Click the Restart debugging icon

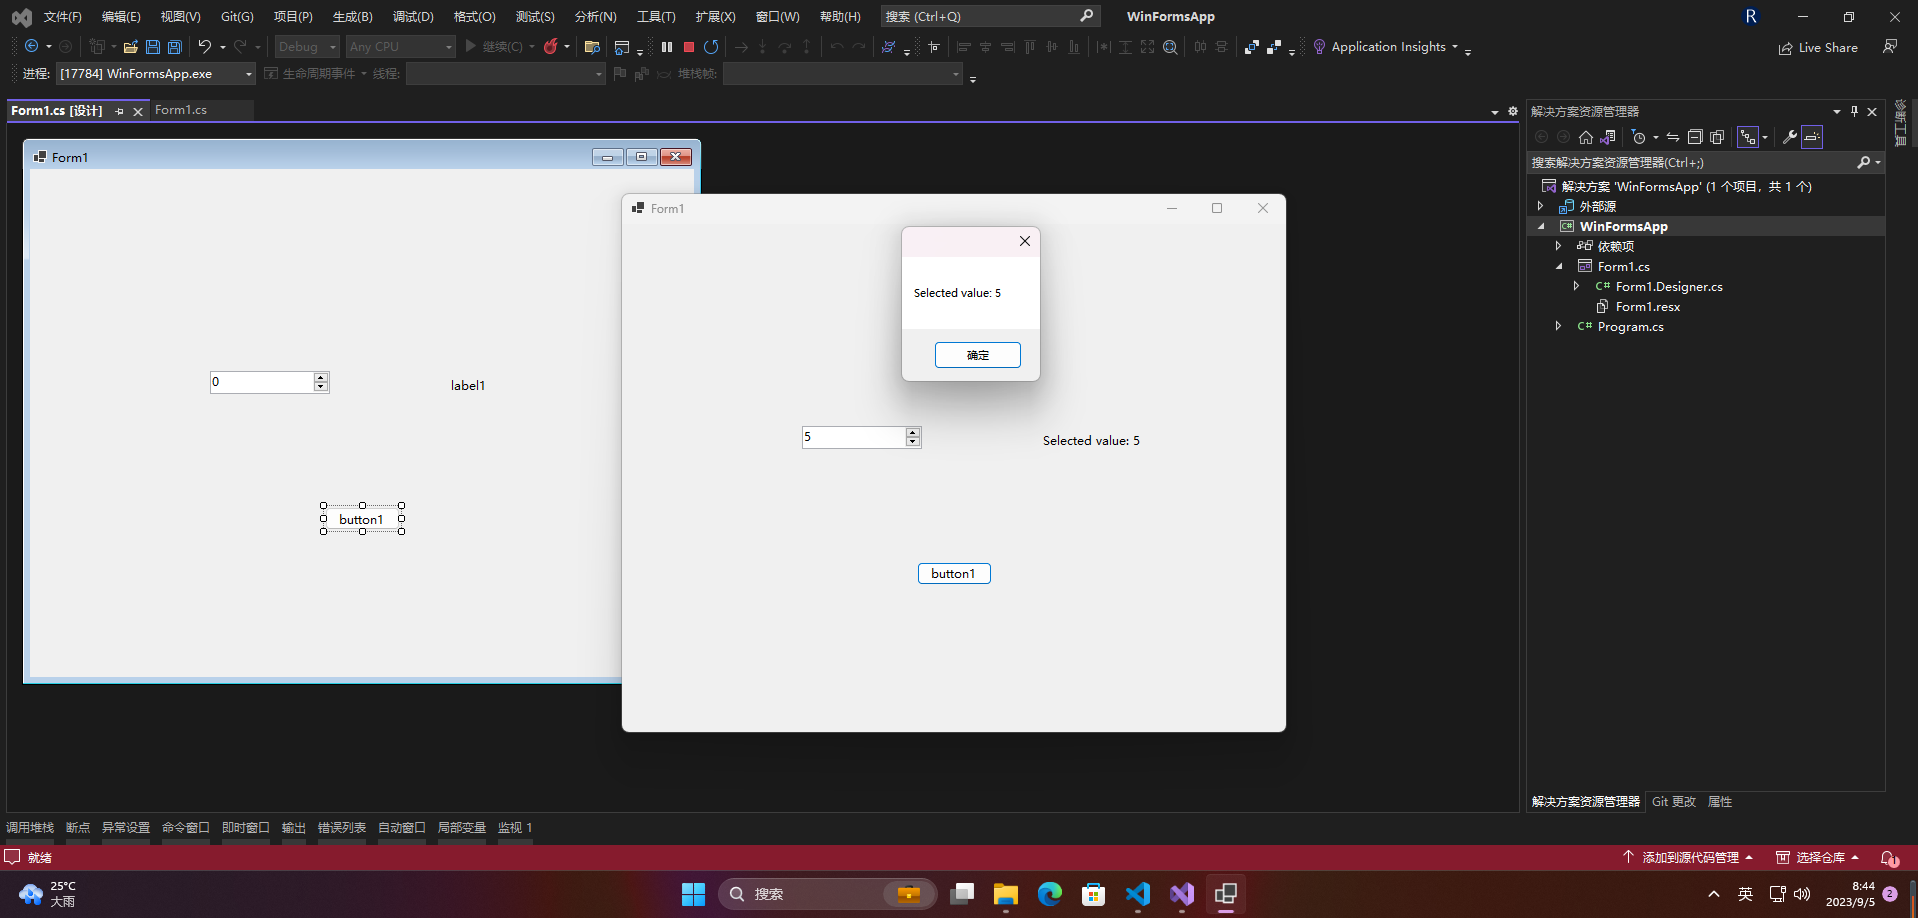711,47
